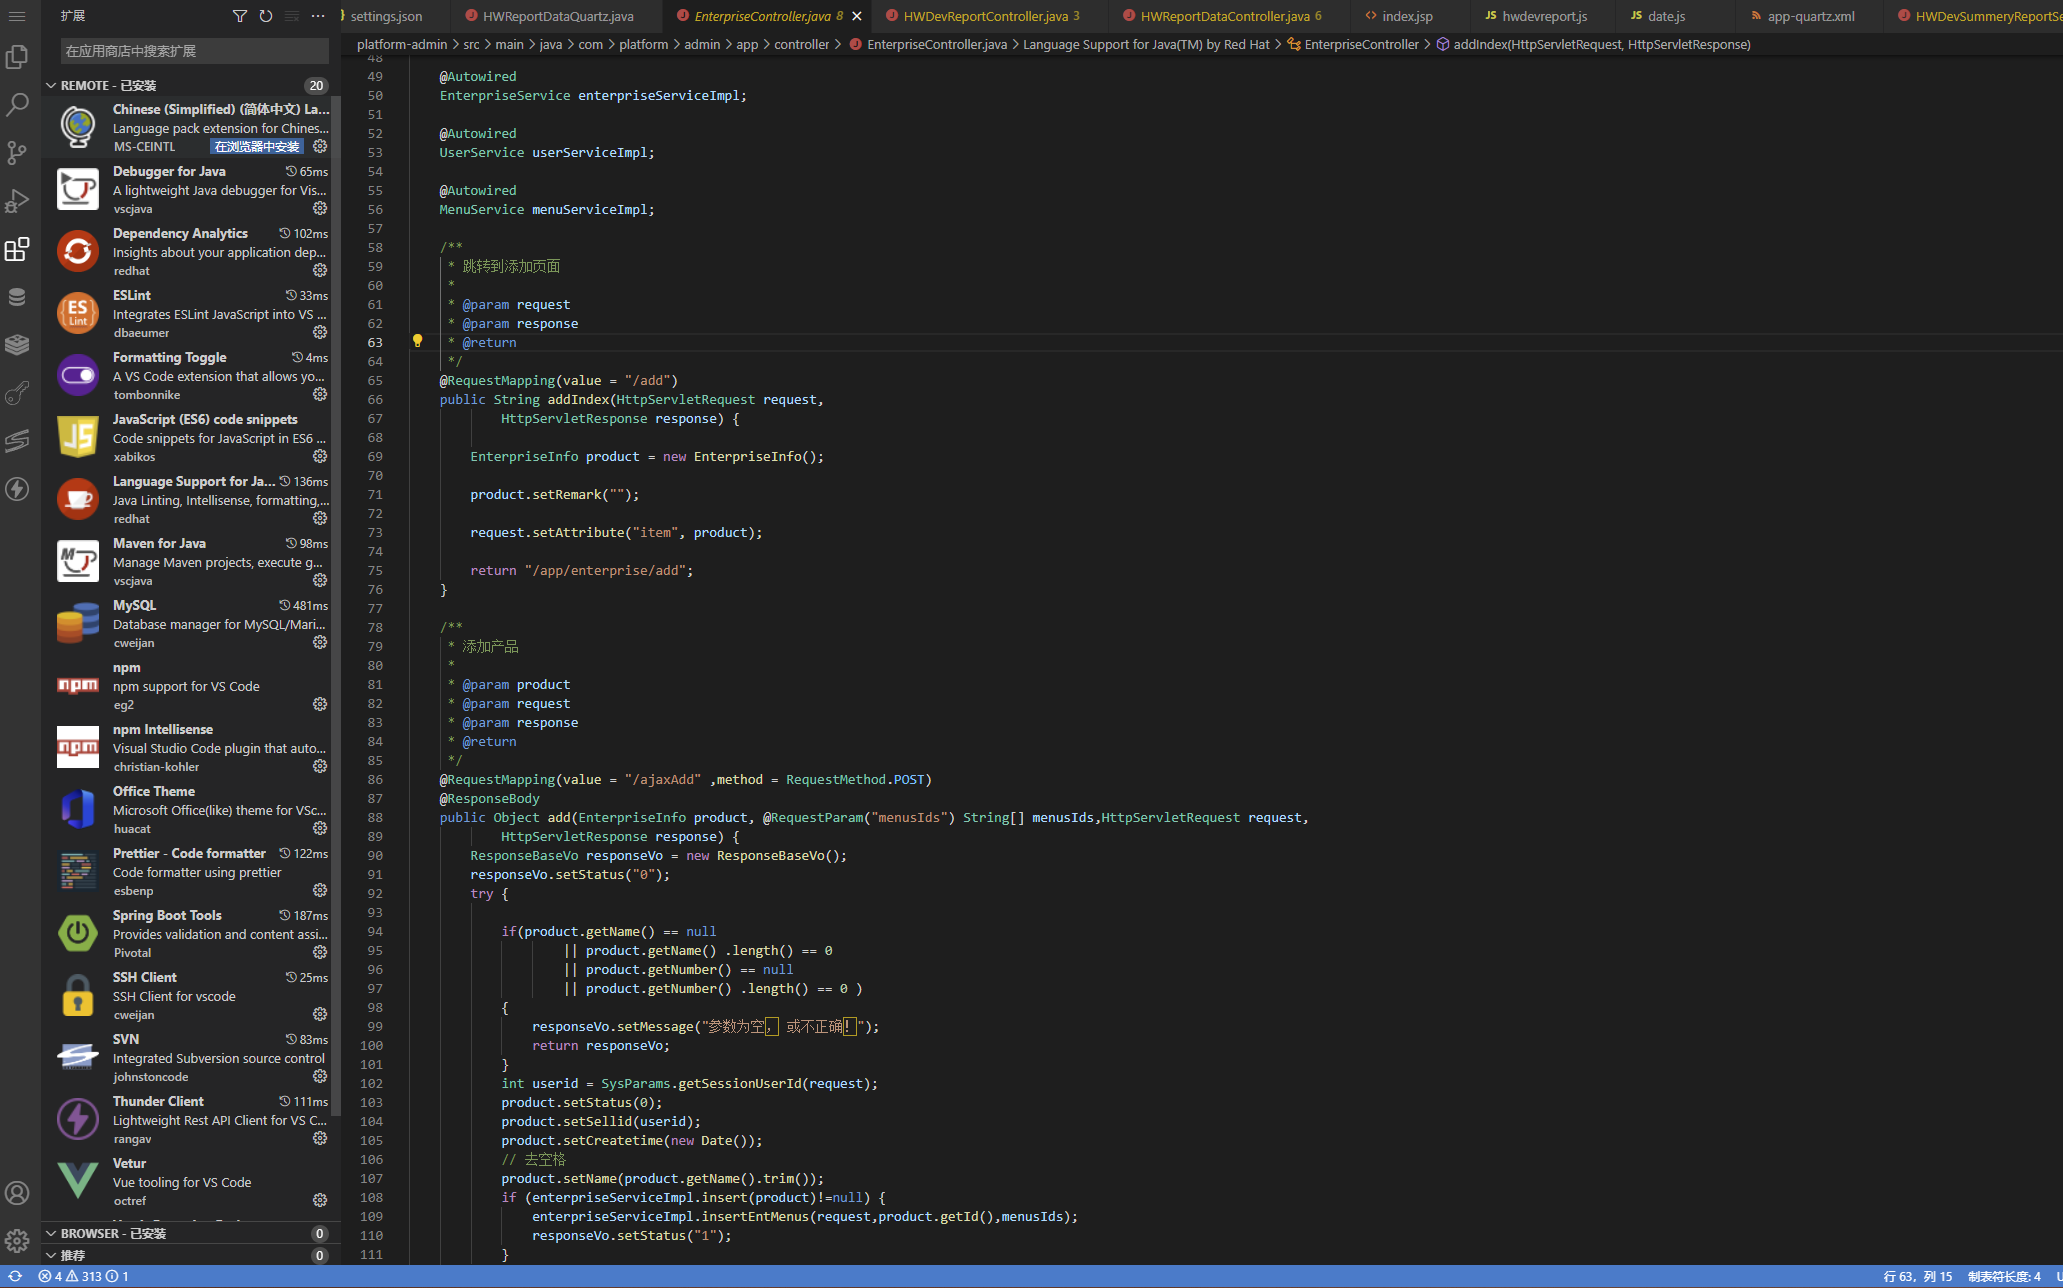The image size is (2063, 1288).
Task: Open the Search view
Action: [x=18, y=104]
